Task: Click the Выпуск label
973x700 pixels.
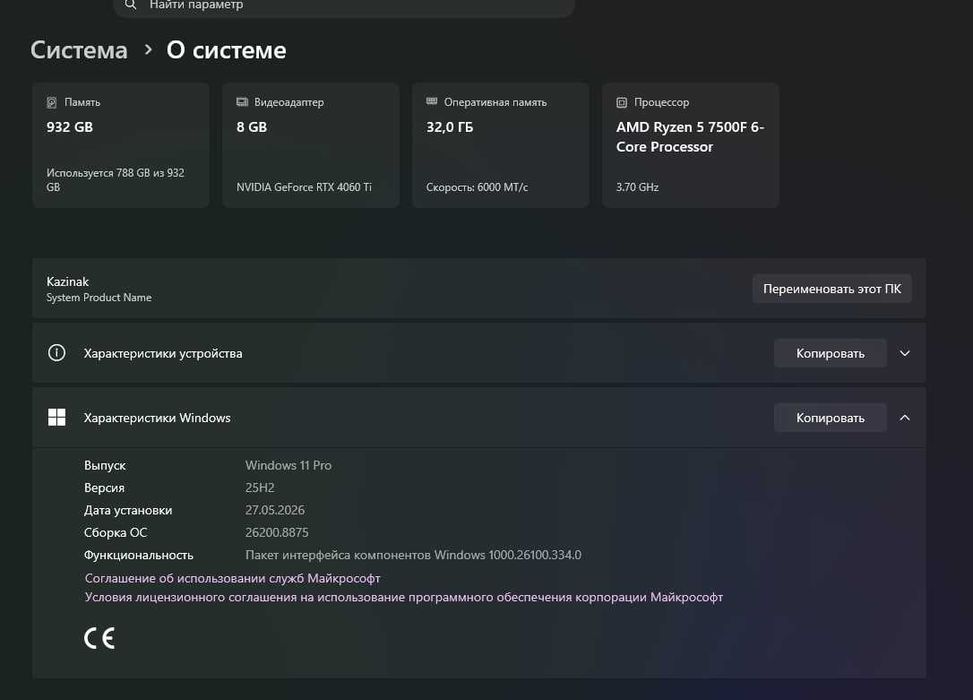Action: (x=105, y=465)
